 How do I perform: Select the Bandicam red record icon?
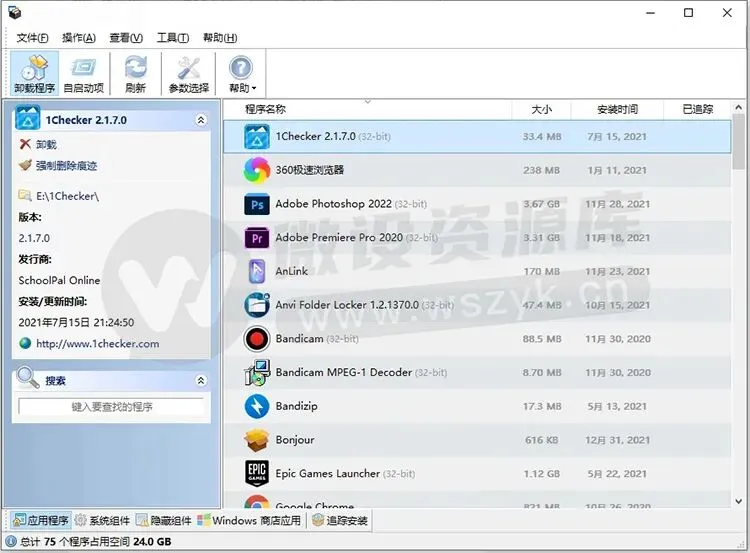(257, 339)
